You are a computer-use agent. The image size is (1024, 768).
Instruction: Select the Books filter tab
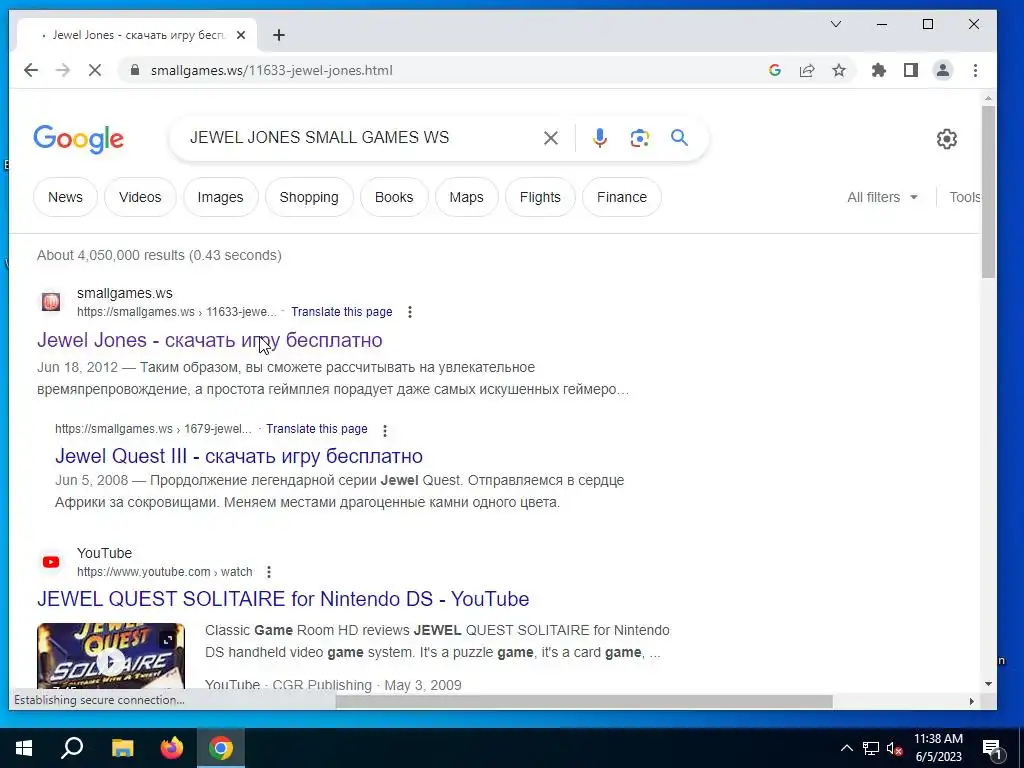click(394, 197)
